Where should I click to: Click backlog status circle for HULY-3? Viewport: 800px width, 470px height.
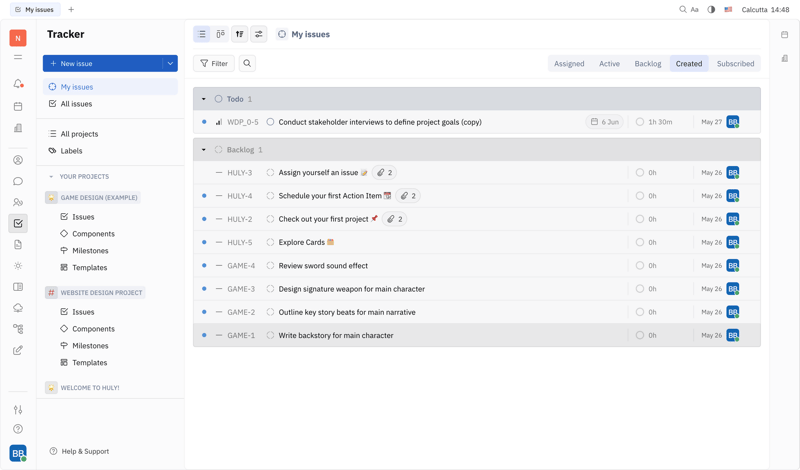[270, 172]
